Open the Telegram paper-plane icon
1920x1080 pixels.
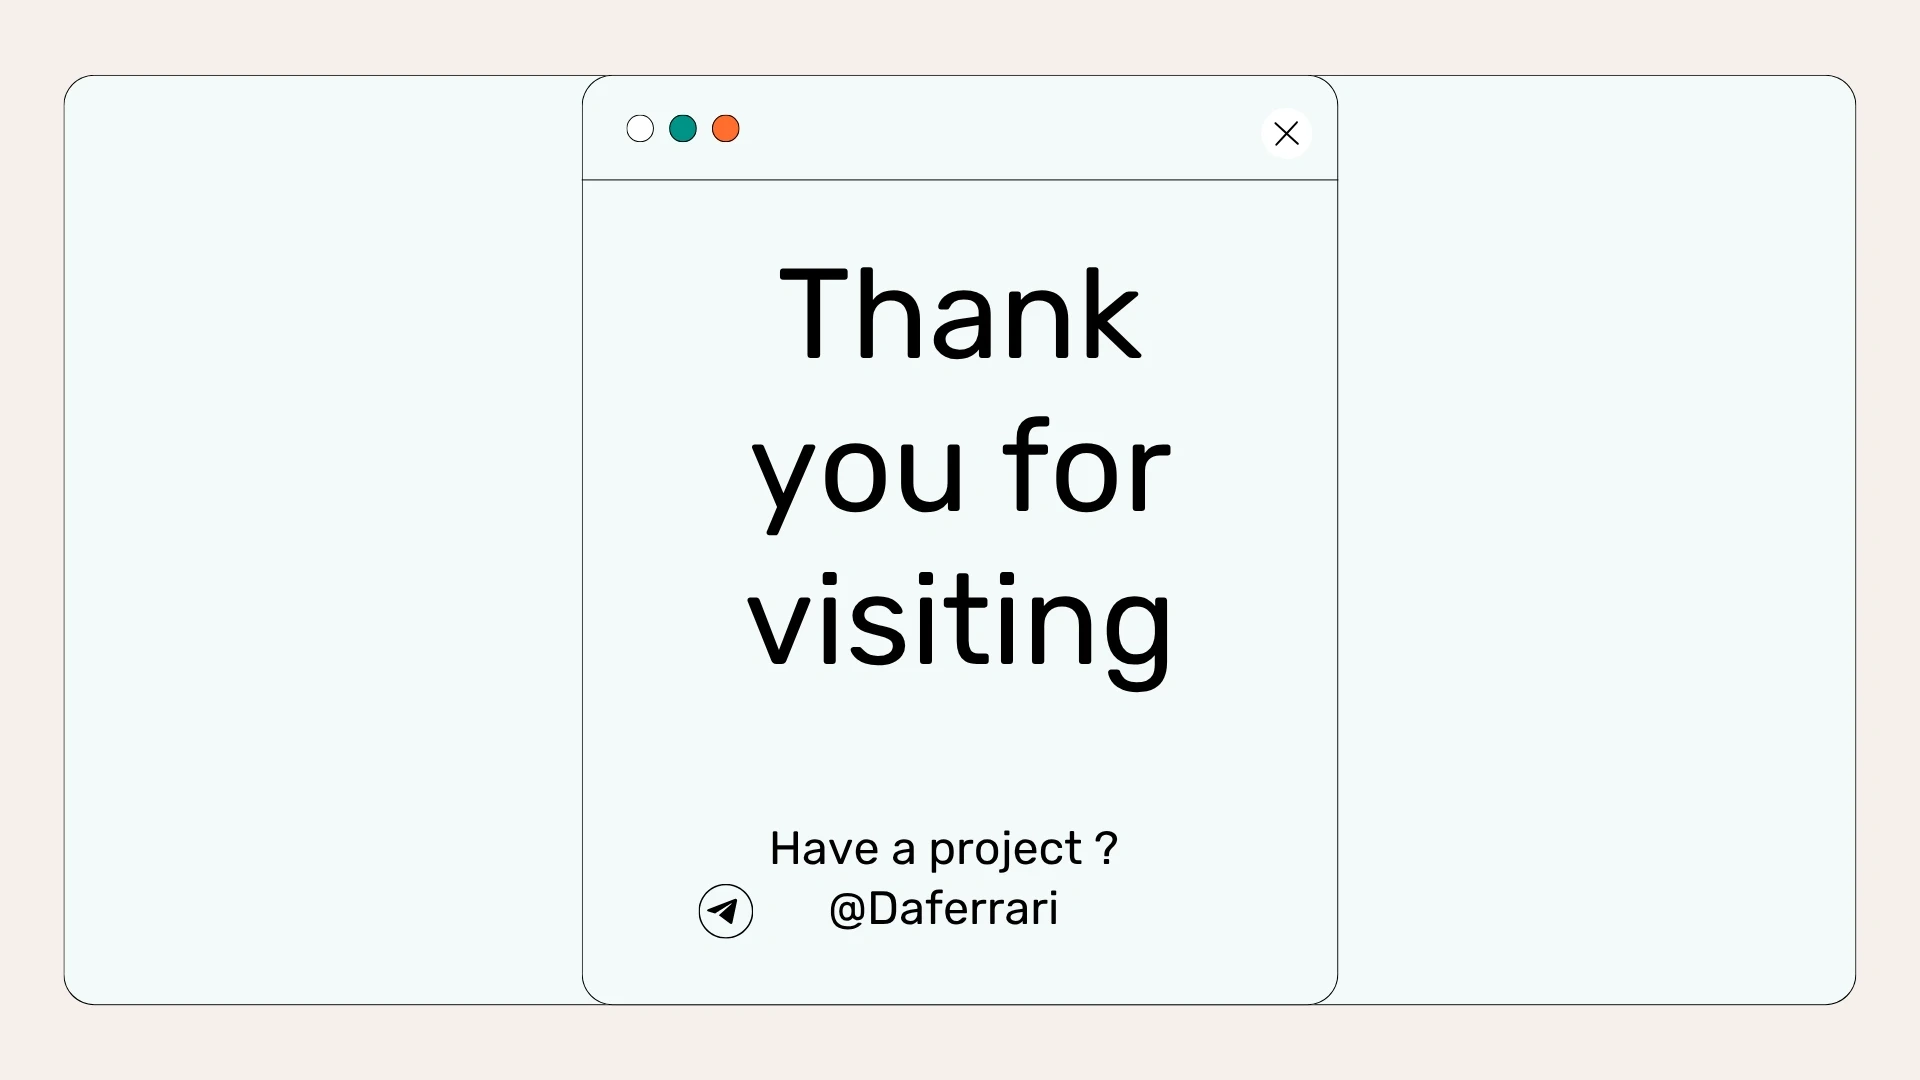(x=726, y=911)
